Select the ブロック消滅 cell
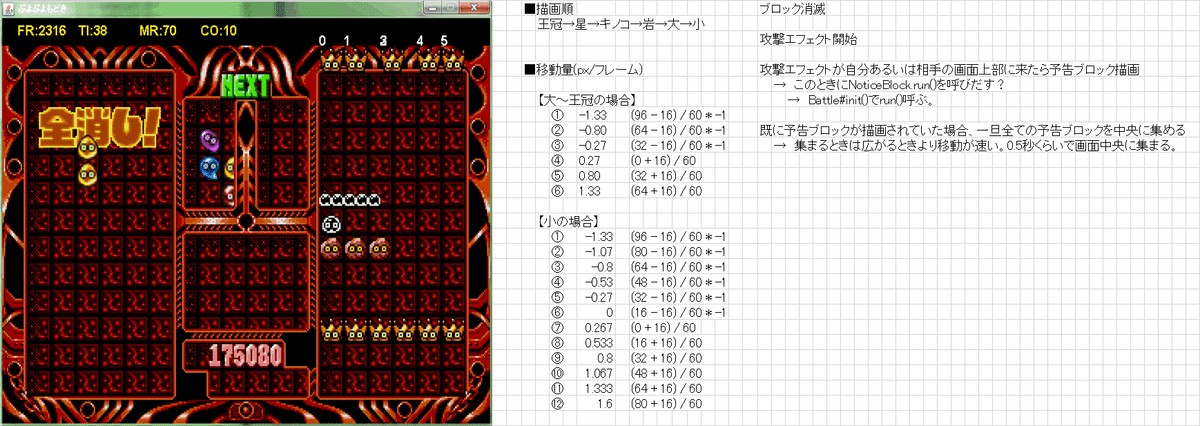This screenshot has width=1200, height=426. pyautogui.click(x=793, y=9)
